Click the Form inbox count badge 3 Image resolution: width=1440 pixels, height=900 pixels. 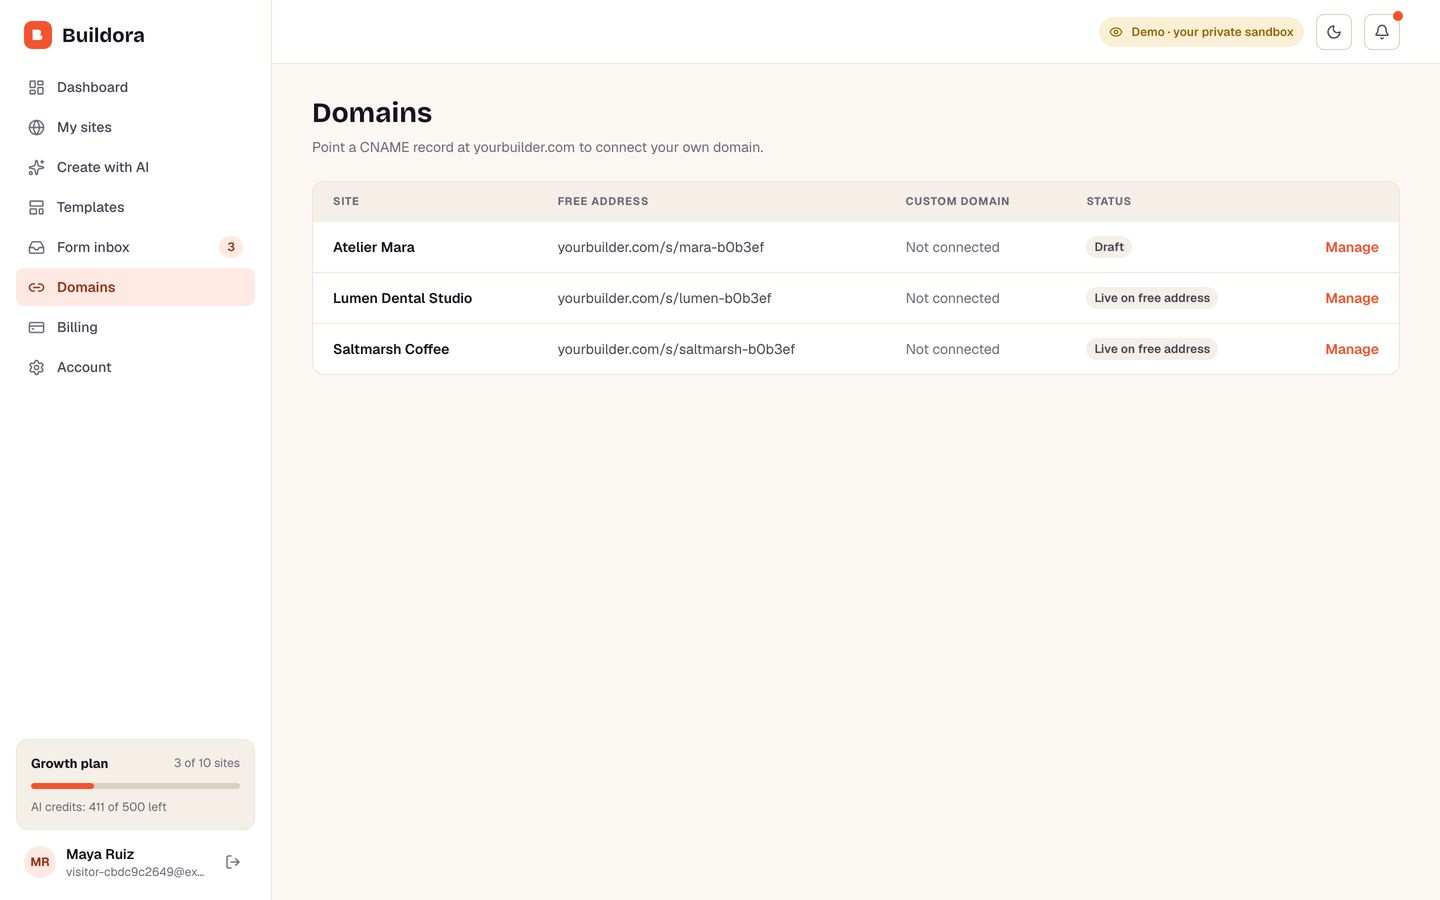tap(231, 247)
